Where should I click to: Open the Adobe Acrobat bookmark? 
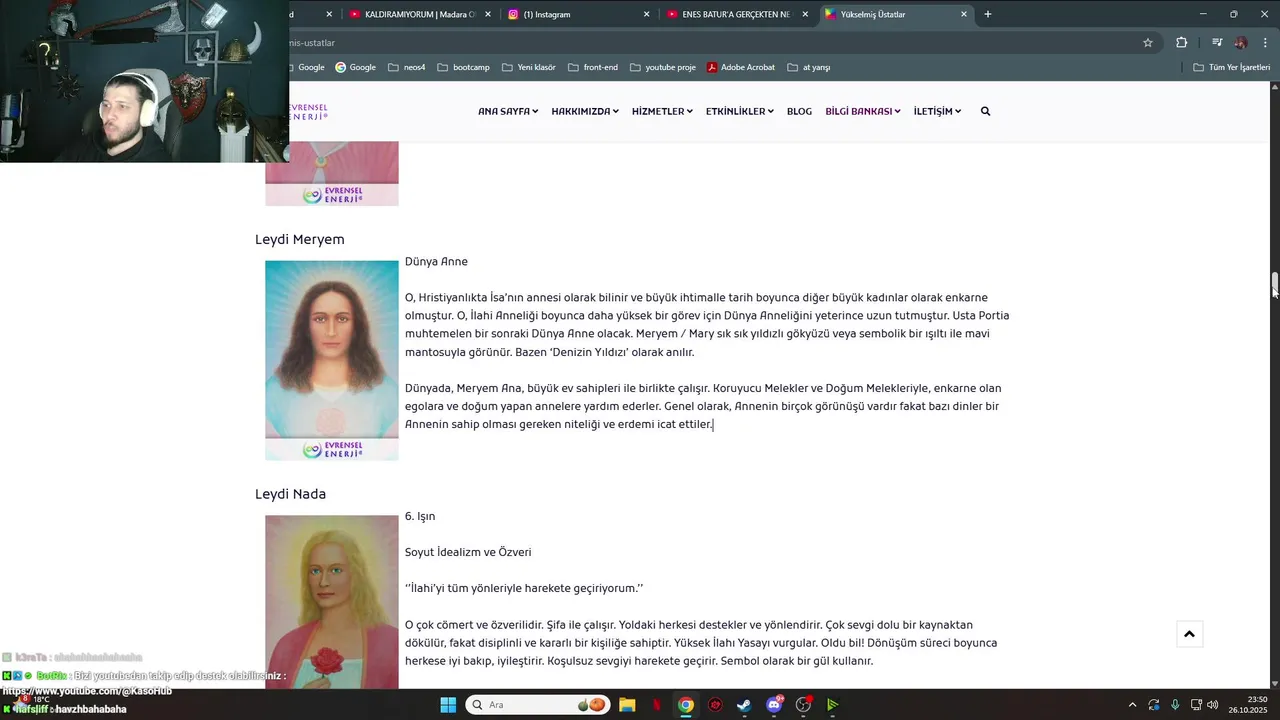741,67
